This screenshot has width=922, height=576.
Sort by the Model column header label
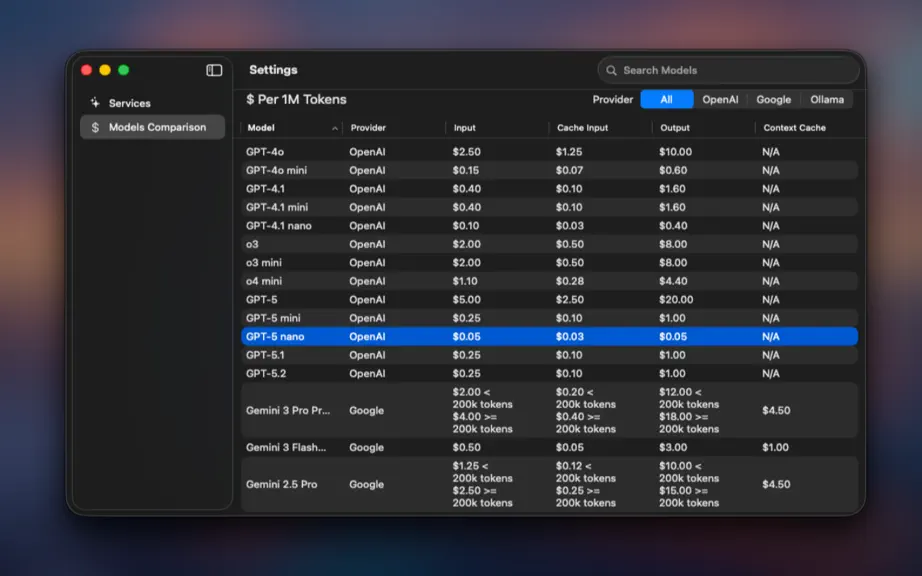point(261,128)
